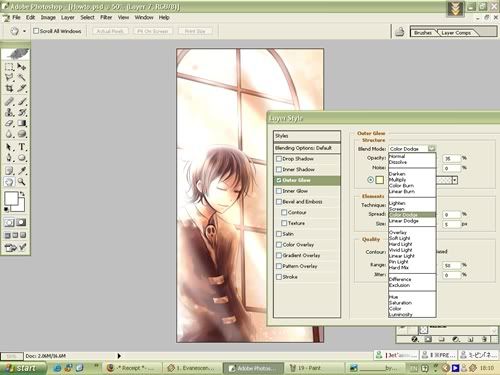Image resolution: width=500 pixels, height=375 pixels.
Task: Select the Gradient tool
Action: click(x=22, y=123)
